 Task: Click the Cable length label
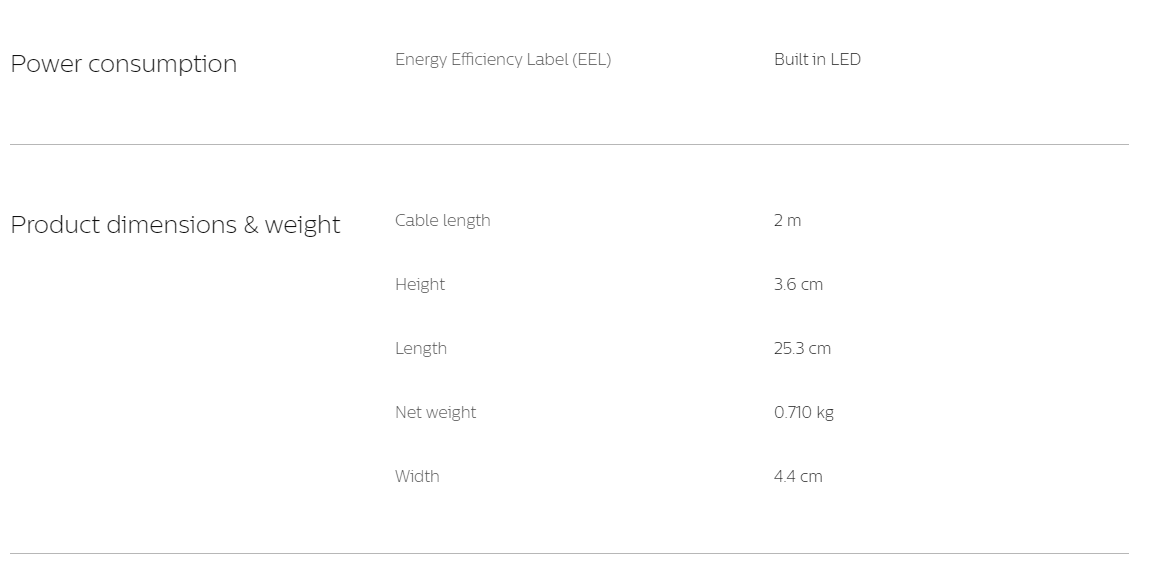(443, 221)
